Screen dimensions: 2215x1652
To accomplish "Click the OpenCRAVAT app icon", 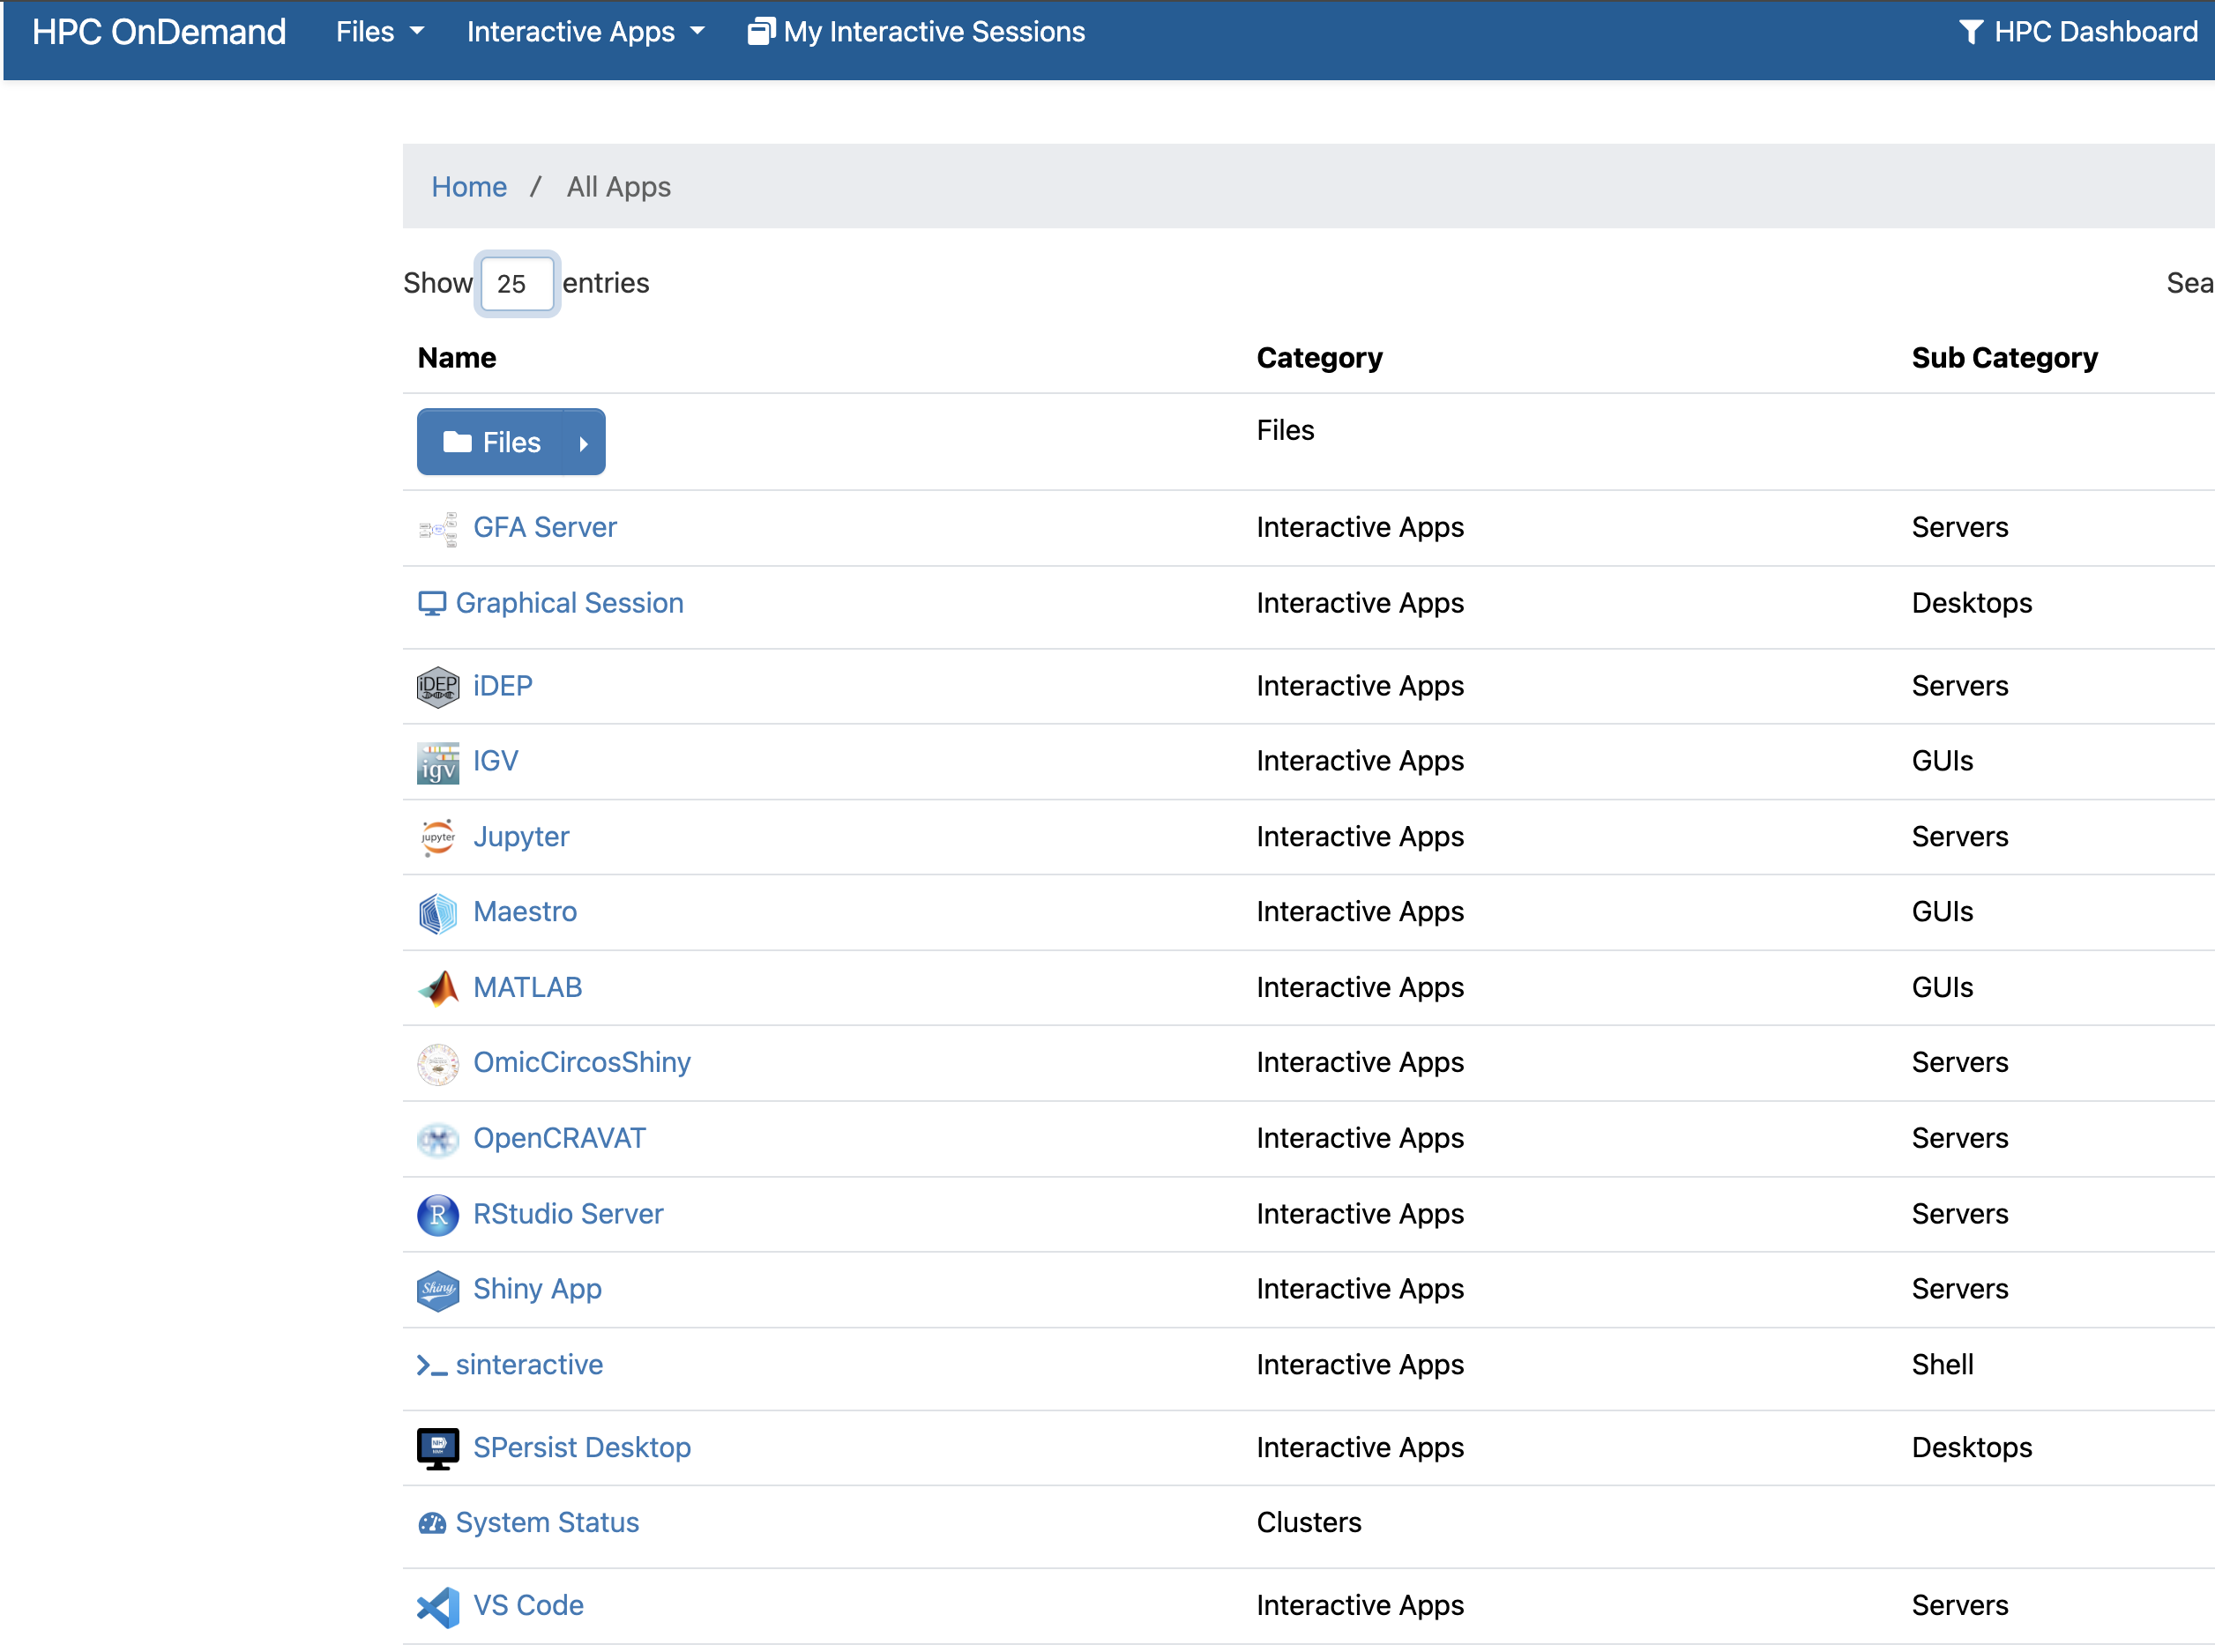I will point(437,1140).
